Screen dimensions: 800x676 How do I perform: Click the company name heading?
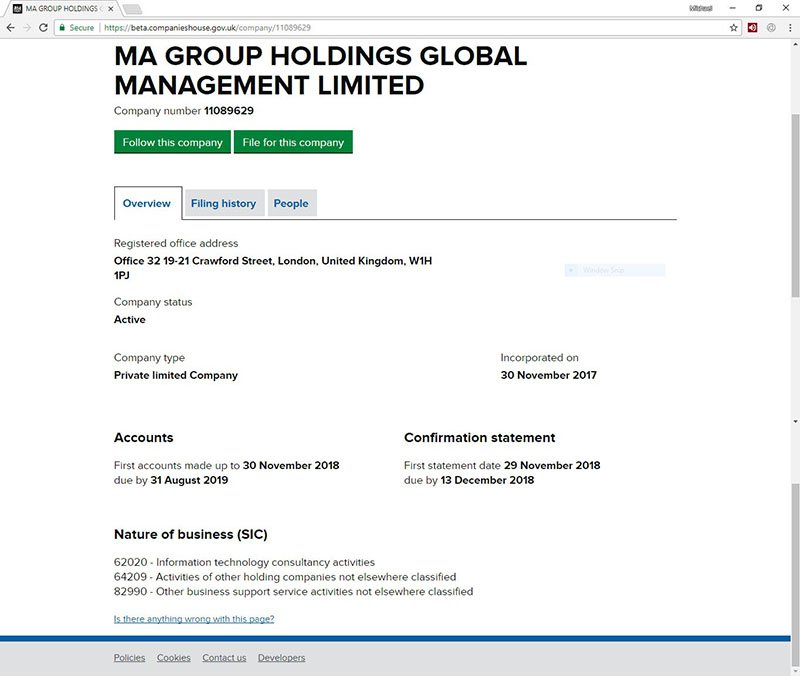[x=320, y=70]
